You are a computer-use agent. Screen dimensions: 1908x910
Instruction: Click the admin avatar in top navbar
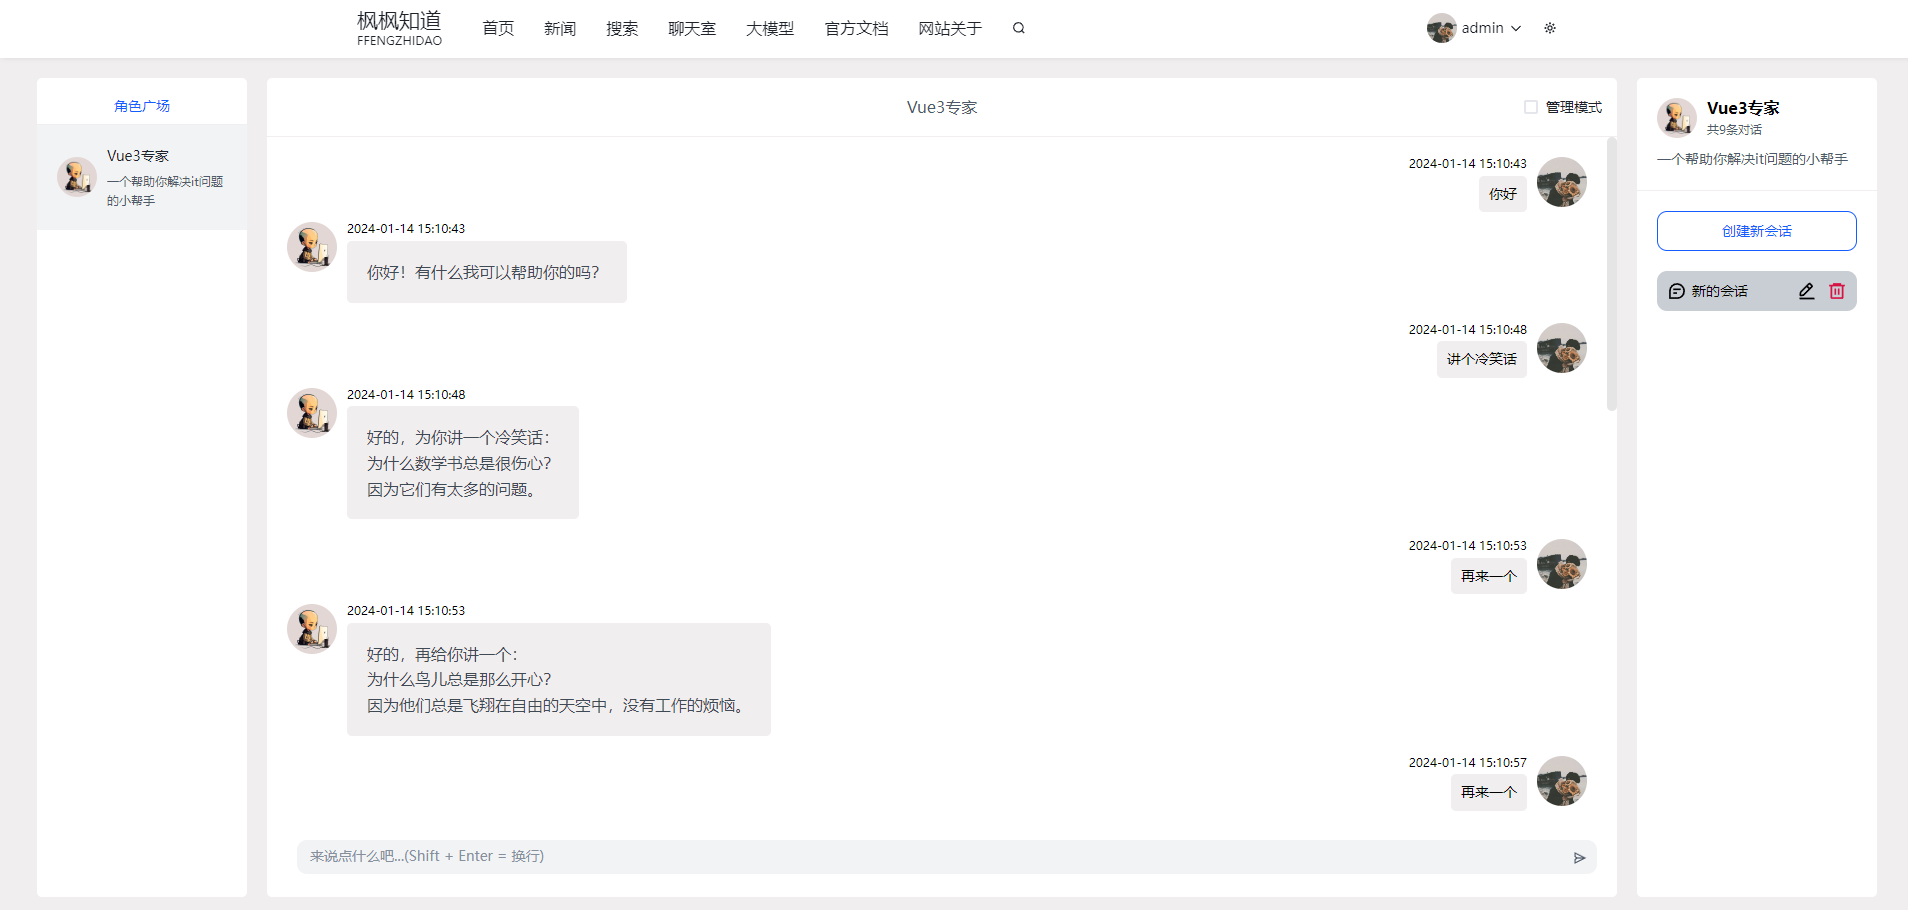click(1441, 28)
